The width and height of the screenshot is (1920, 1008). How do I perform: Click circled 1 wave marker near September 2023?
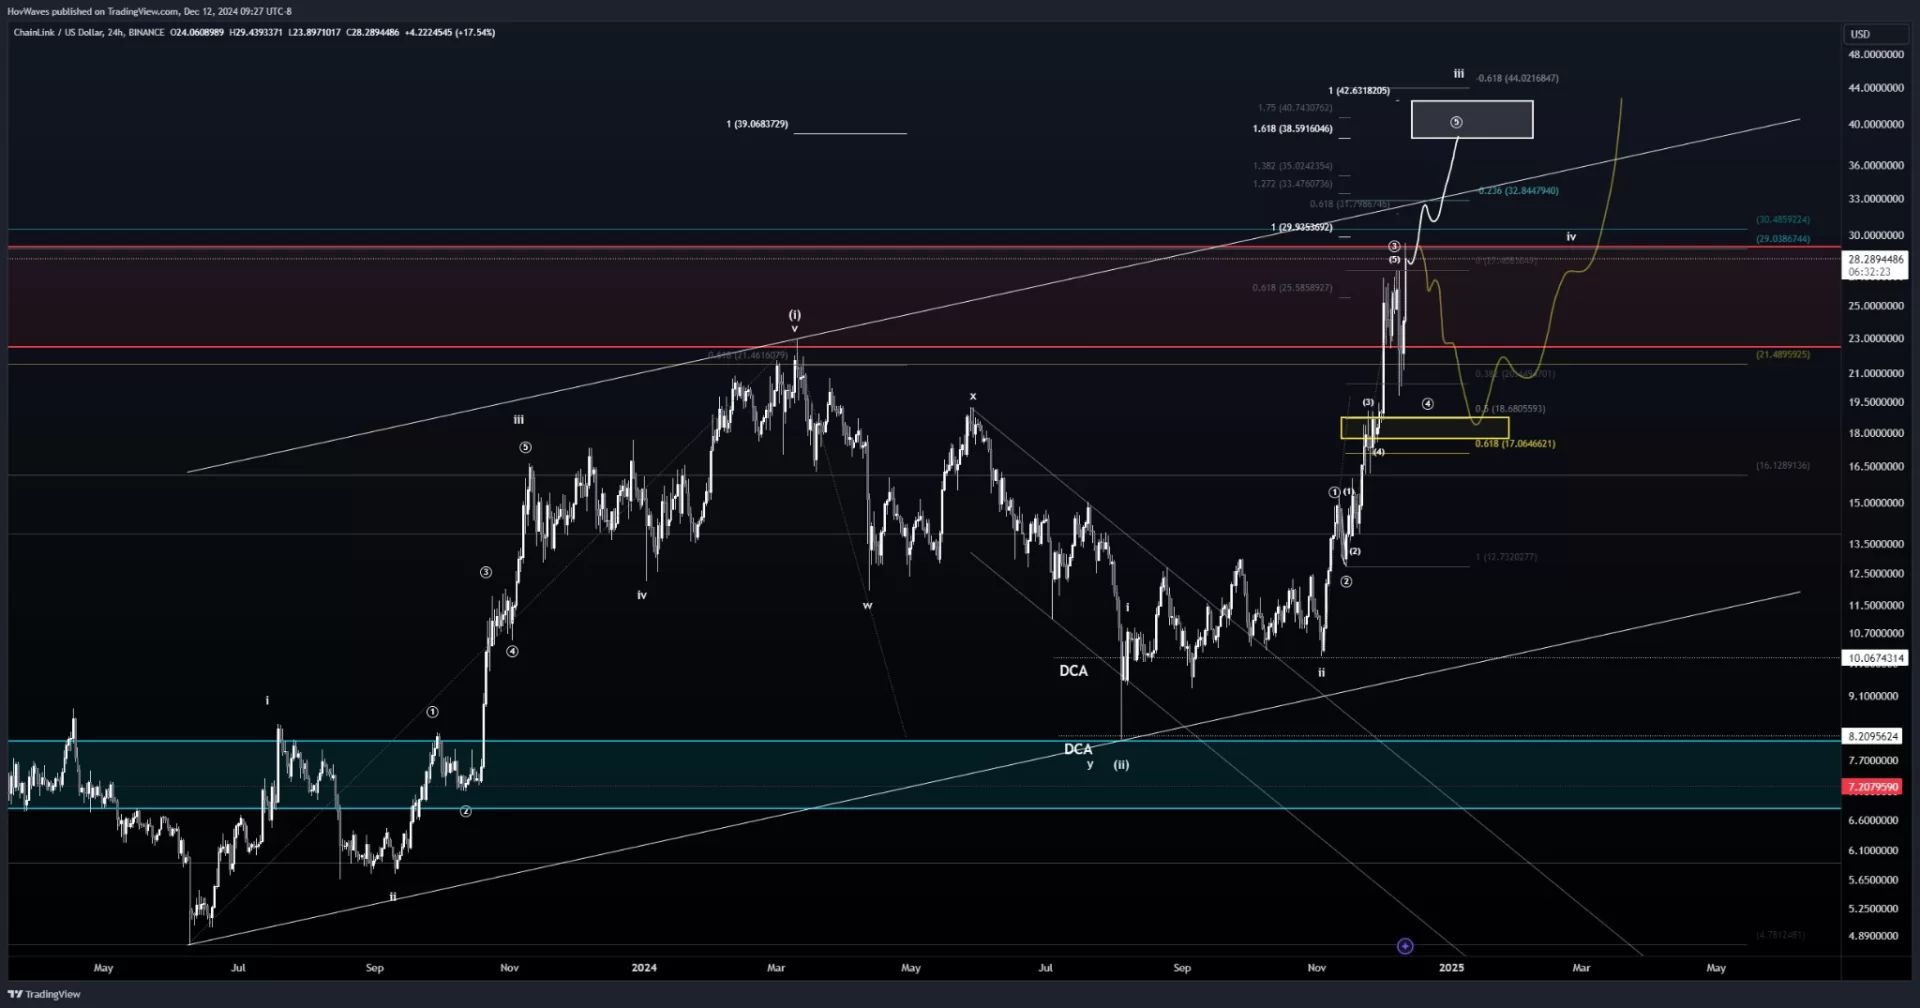tap(432, 712)
